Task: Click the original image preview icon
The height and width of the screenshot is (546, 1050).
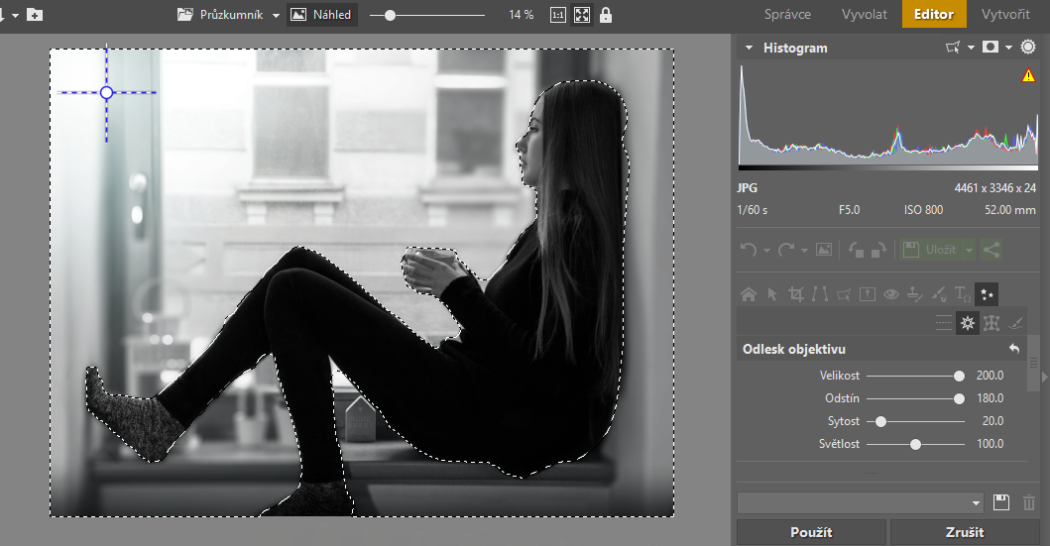Action: (x=824, y=250)
